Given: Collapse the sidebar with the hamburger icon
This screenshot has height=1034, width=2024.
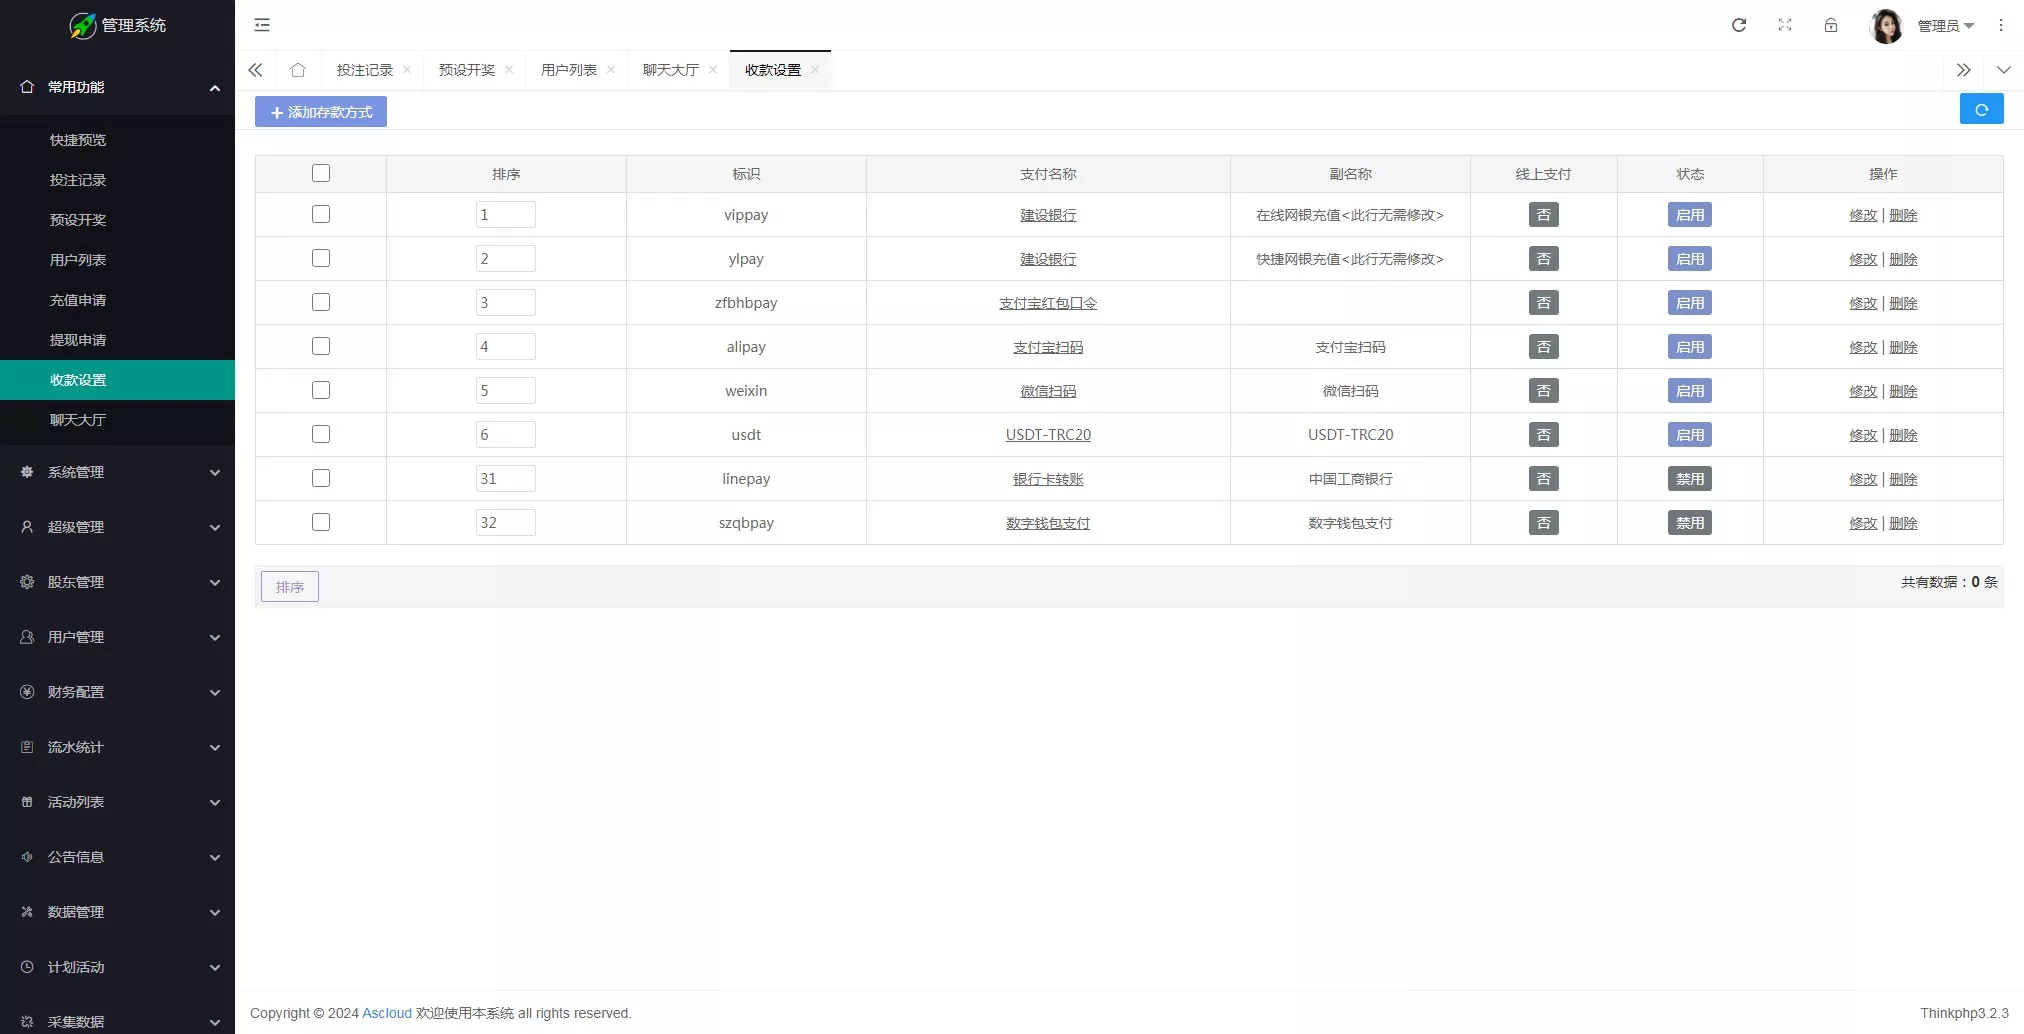Looking at the screenshot, I should 262,25.
